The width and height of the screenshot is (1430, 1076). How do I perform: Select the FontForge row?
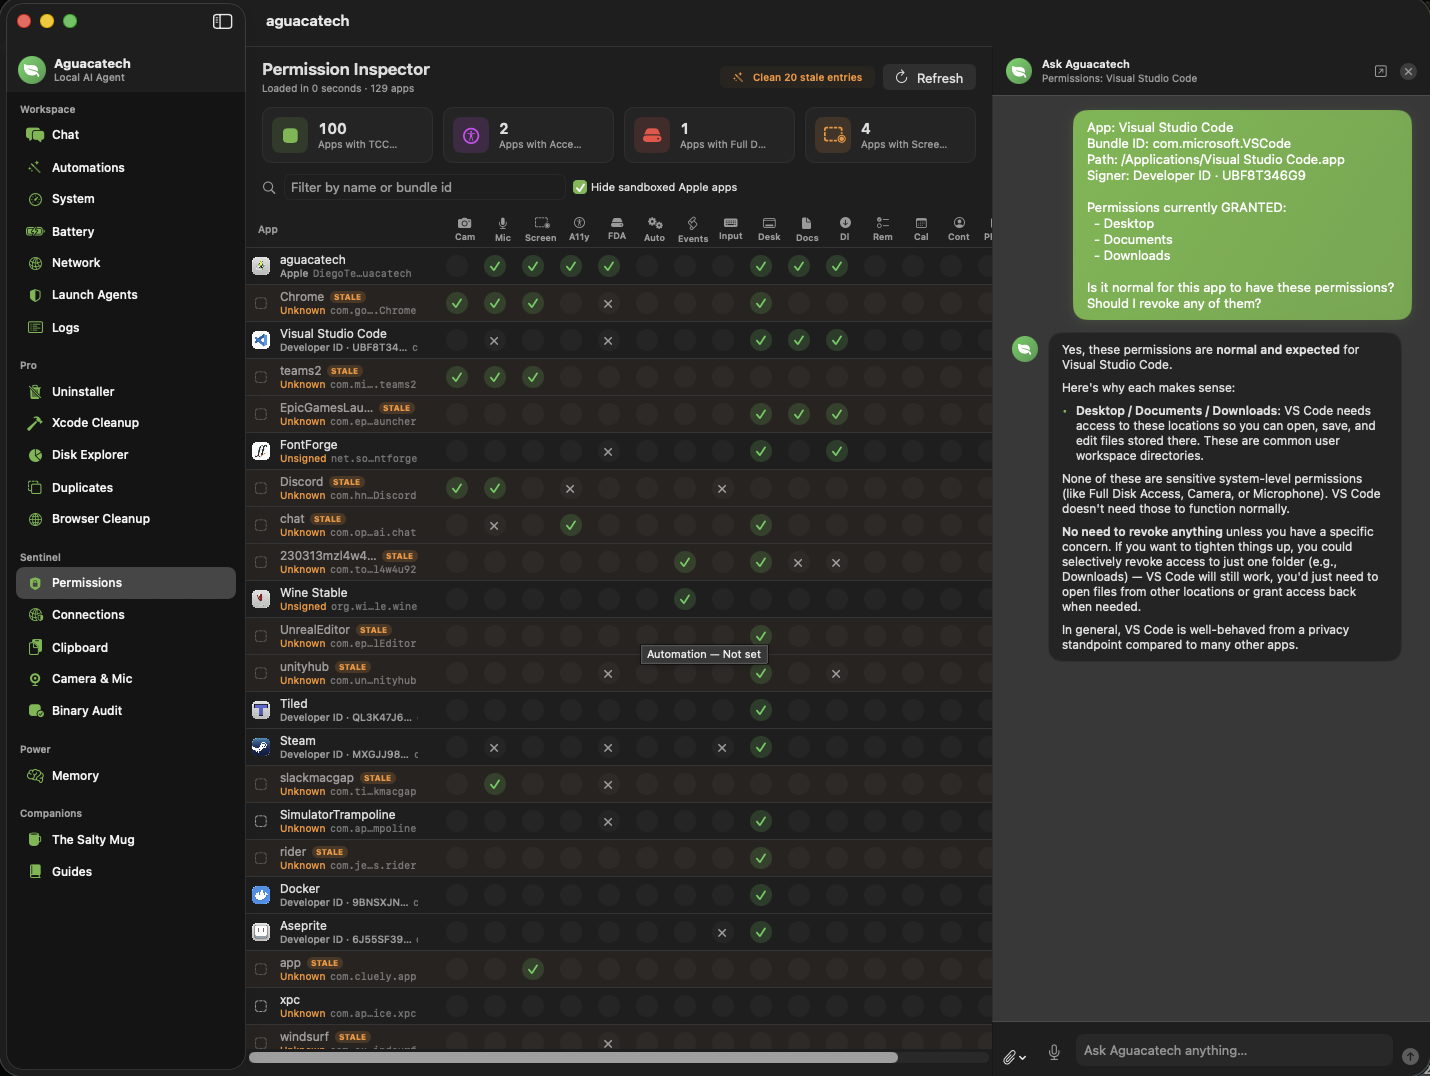(619, 451)
